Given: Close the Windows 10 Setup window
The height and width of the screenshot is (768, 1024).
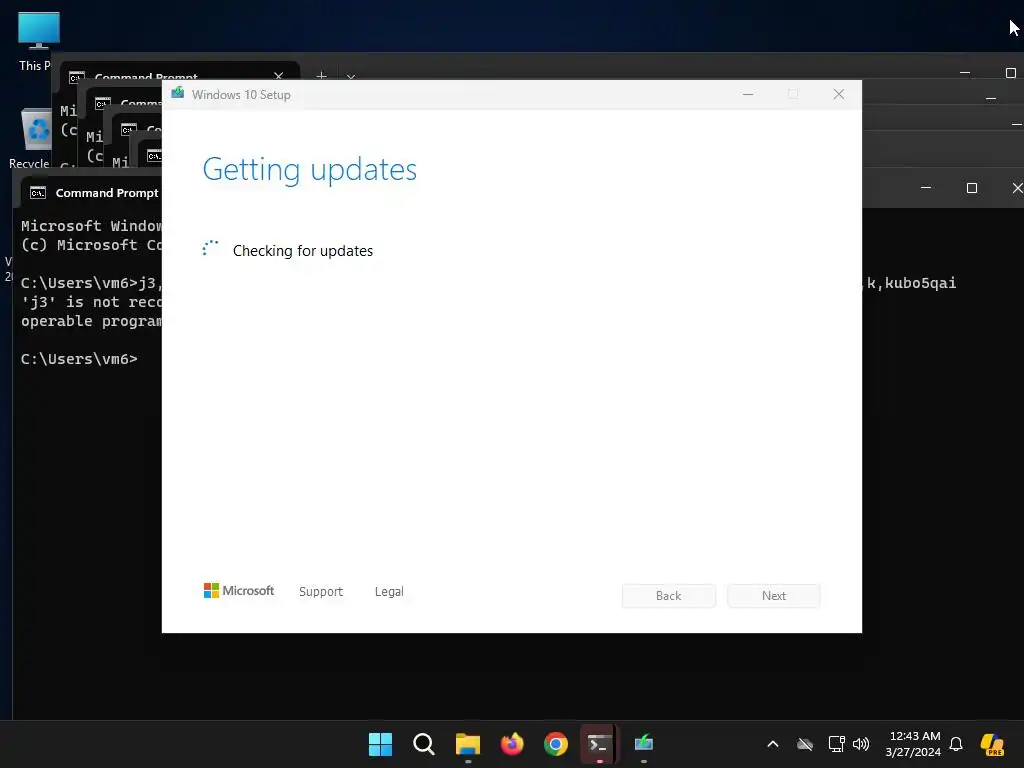Looking at the screenshot, I should tap(839, 94).
